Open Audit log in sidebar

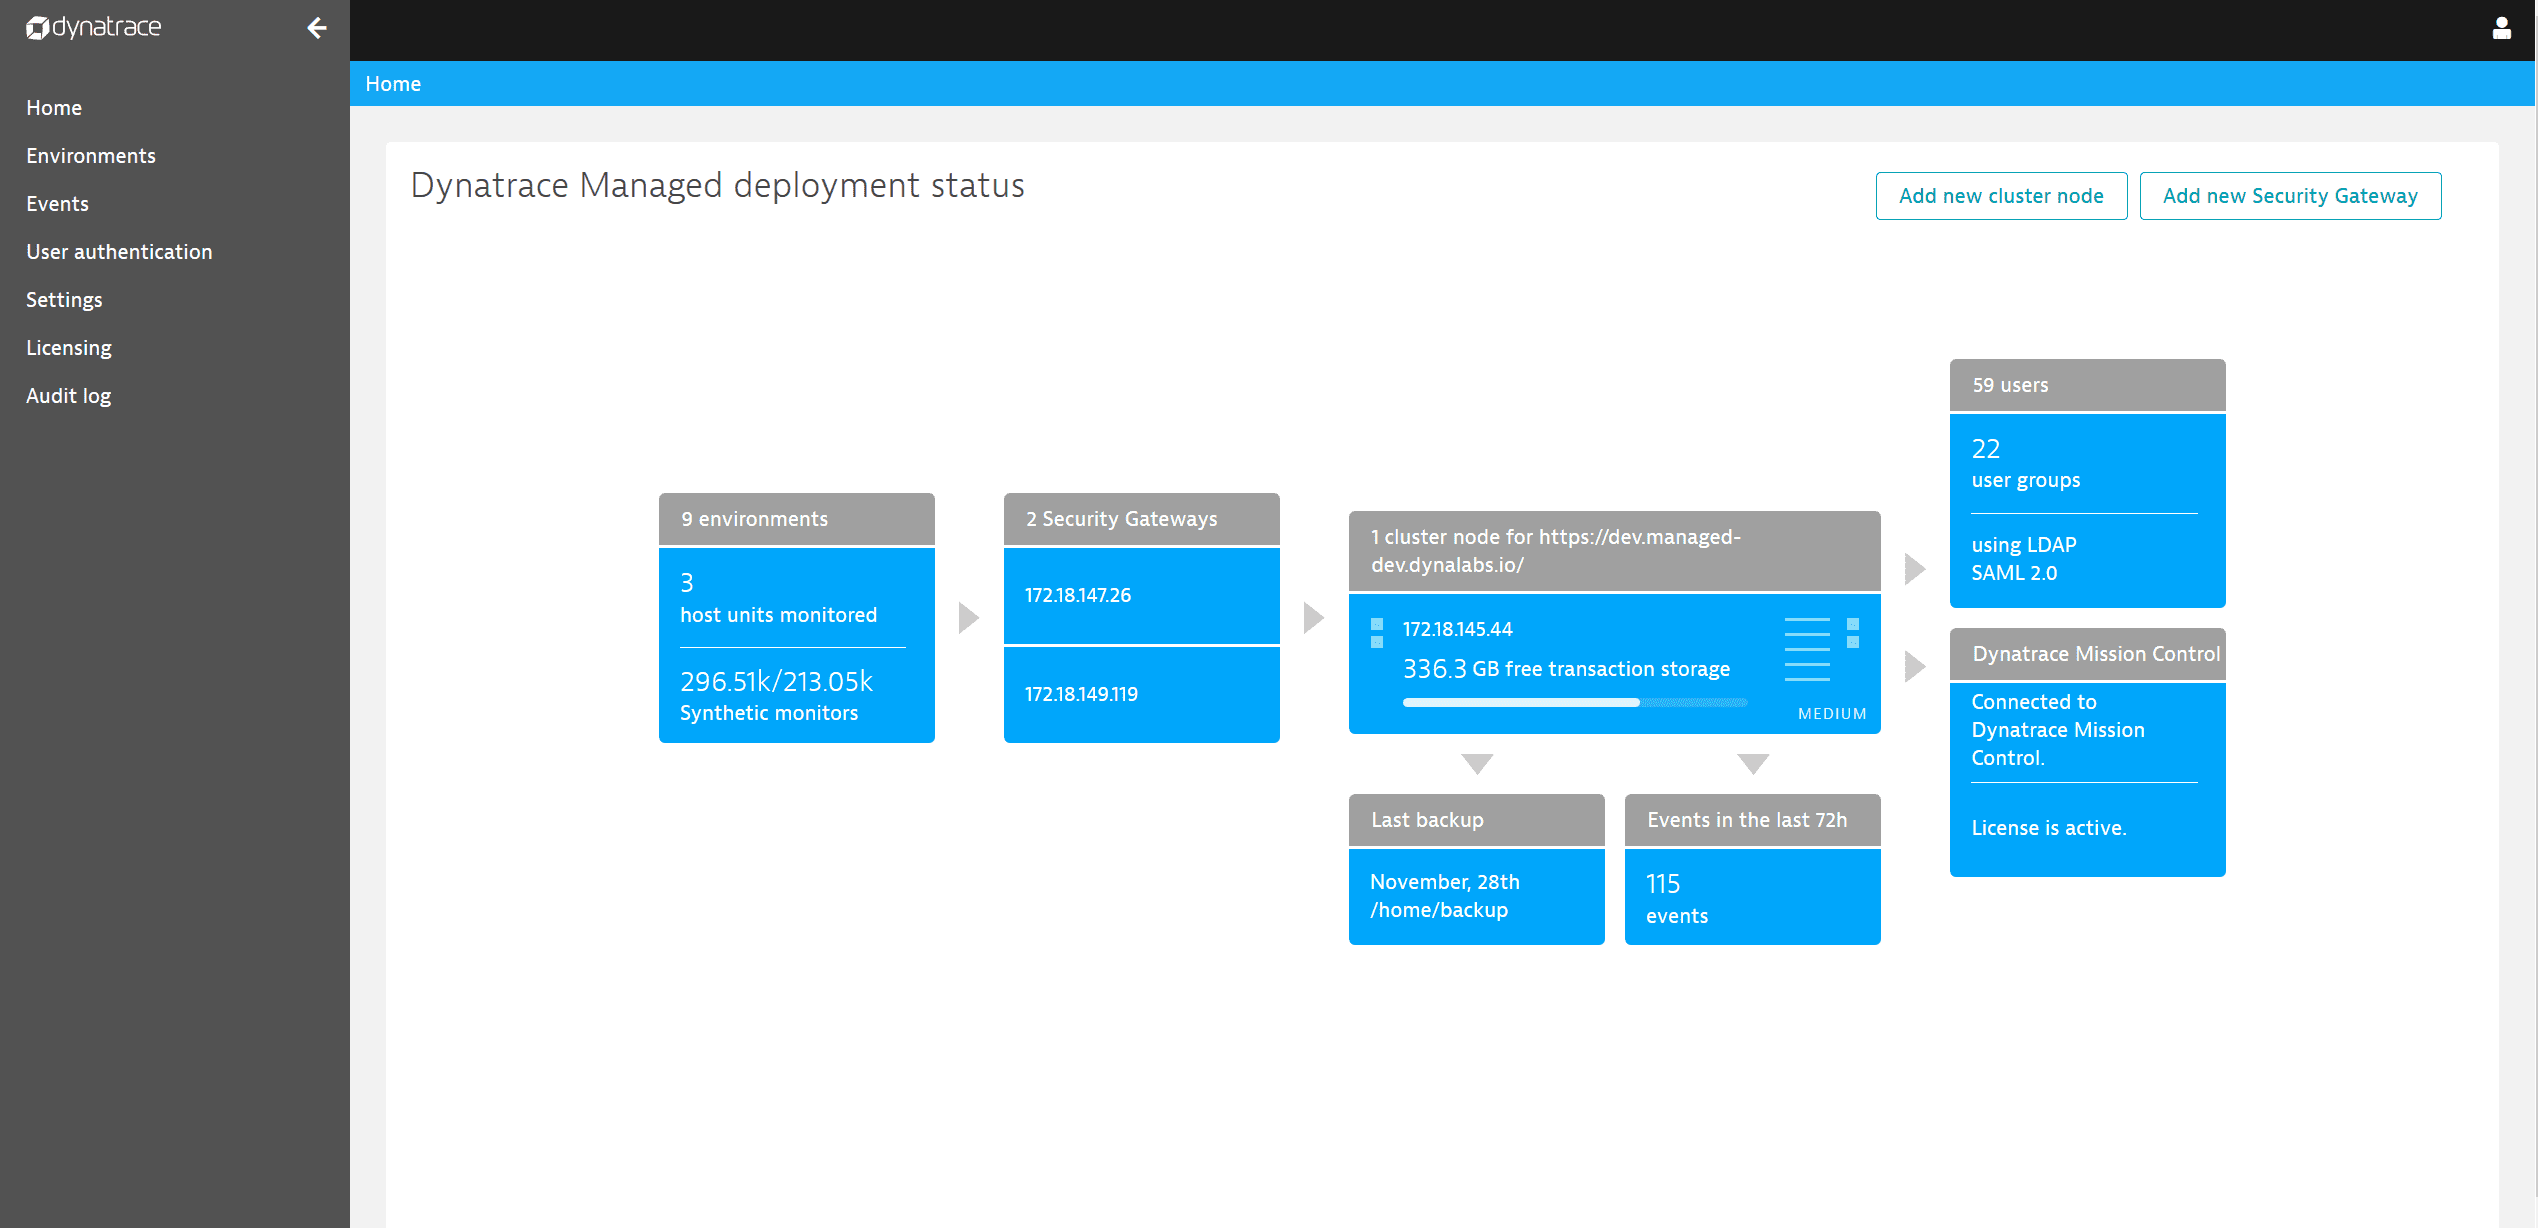point(68,396)
